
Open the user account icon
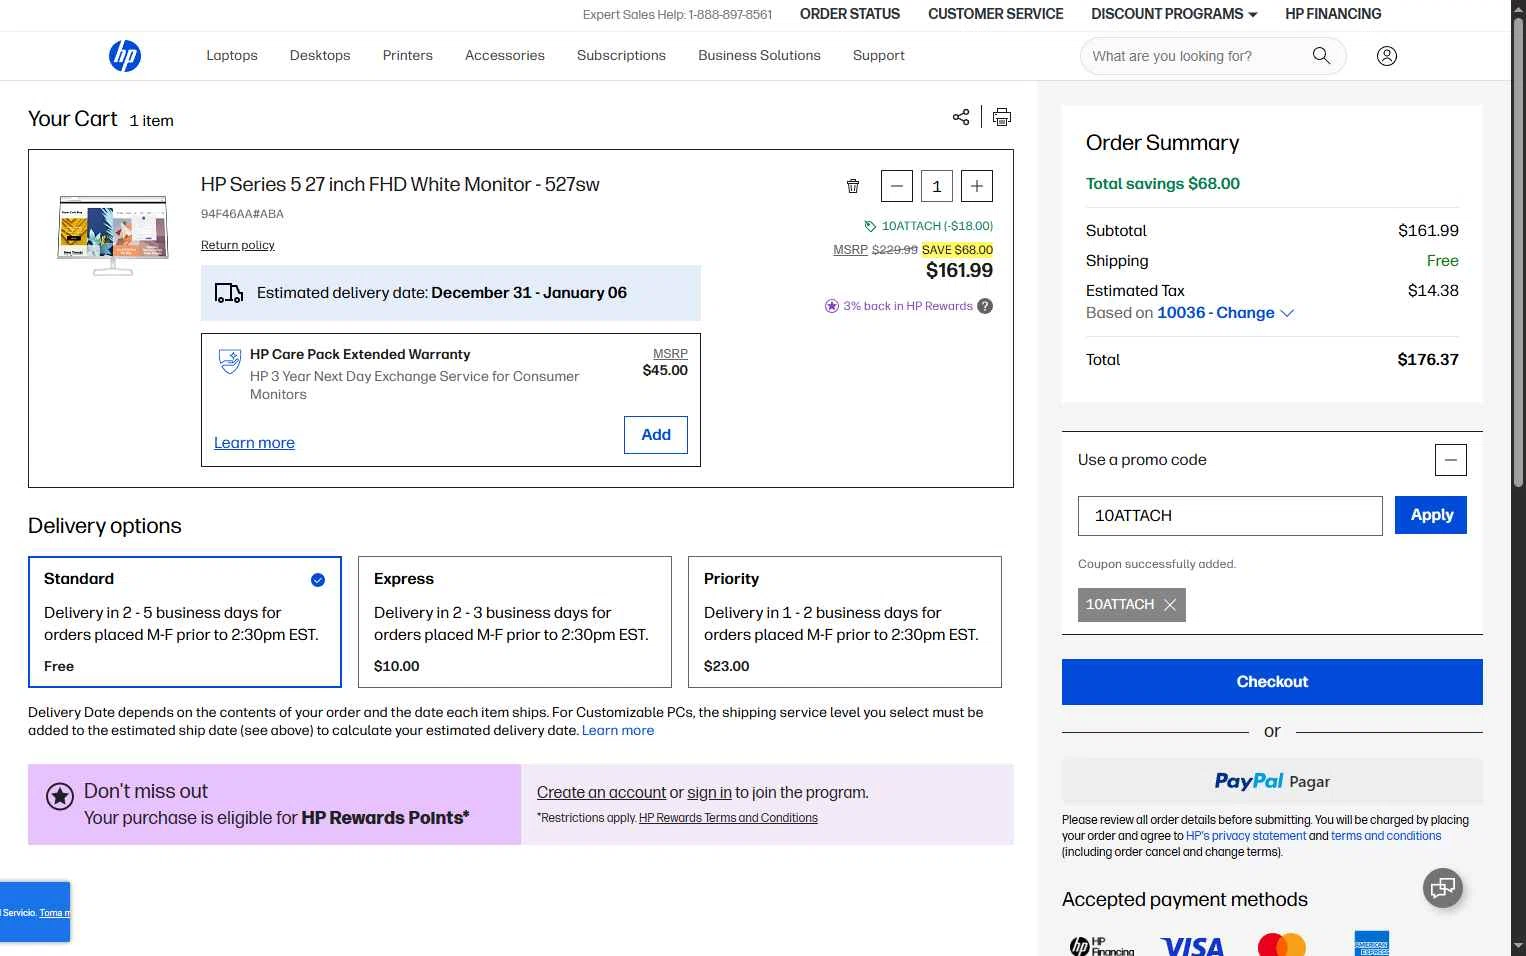click(1387, 56)
